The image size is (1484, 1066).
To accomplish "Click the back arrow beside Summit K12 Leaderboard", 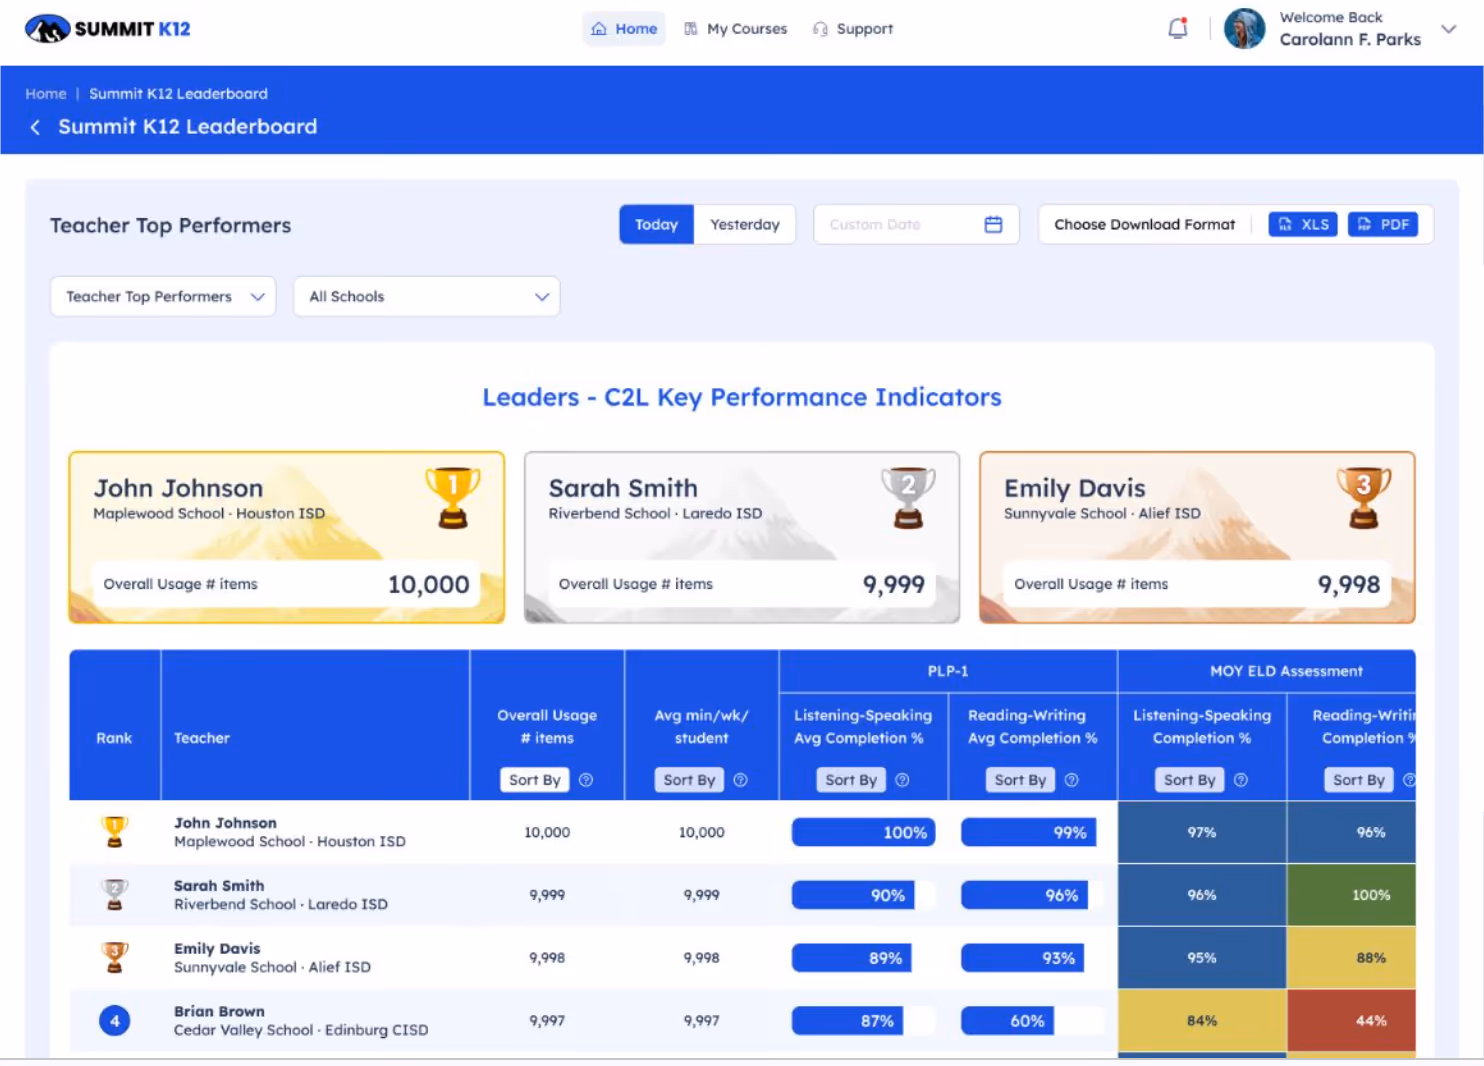I will 35,127.
